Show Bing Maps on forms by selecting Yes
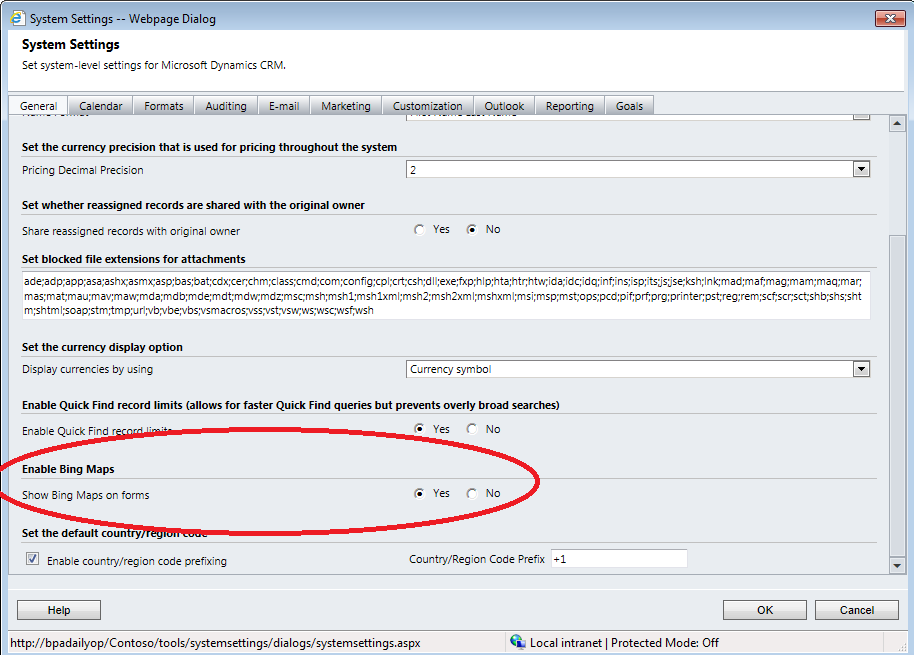 420,494
